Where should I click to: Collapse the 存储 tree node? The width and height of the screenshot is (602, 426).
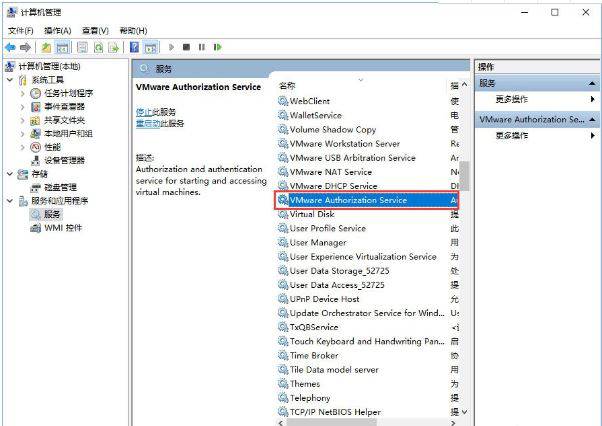point(10,174)
